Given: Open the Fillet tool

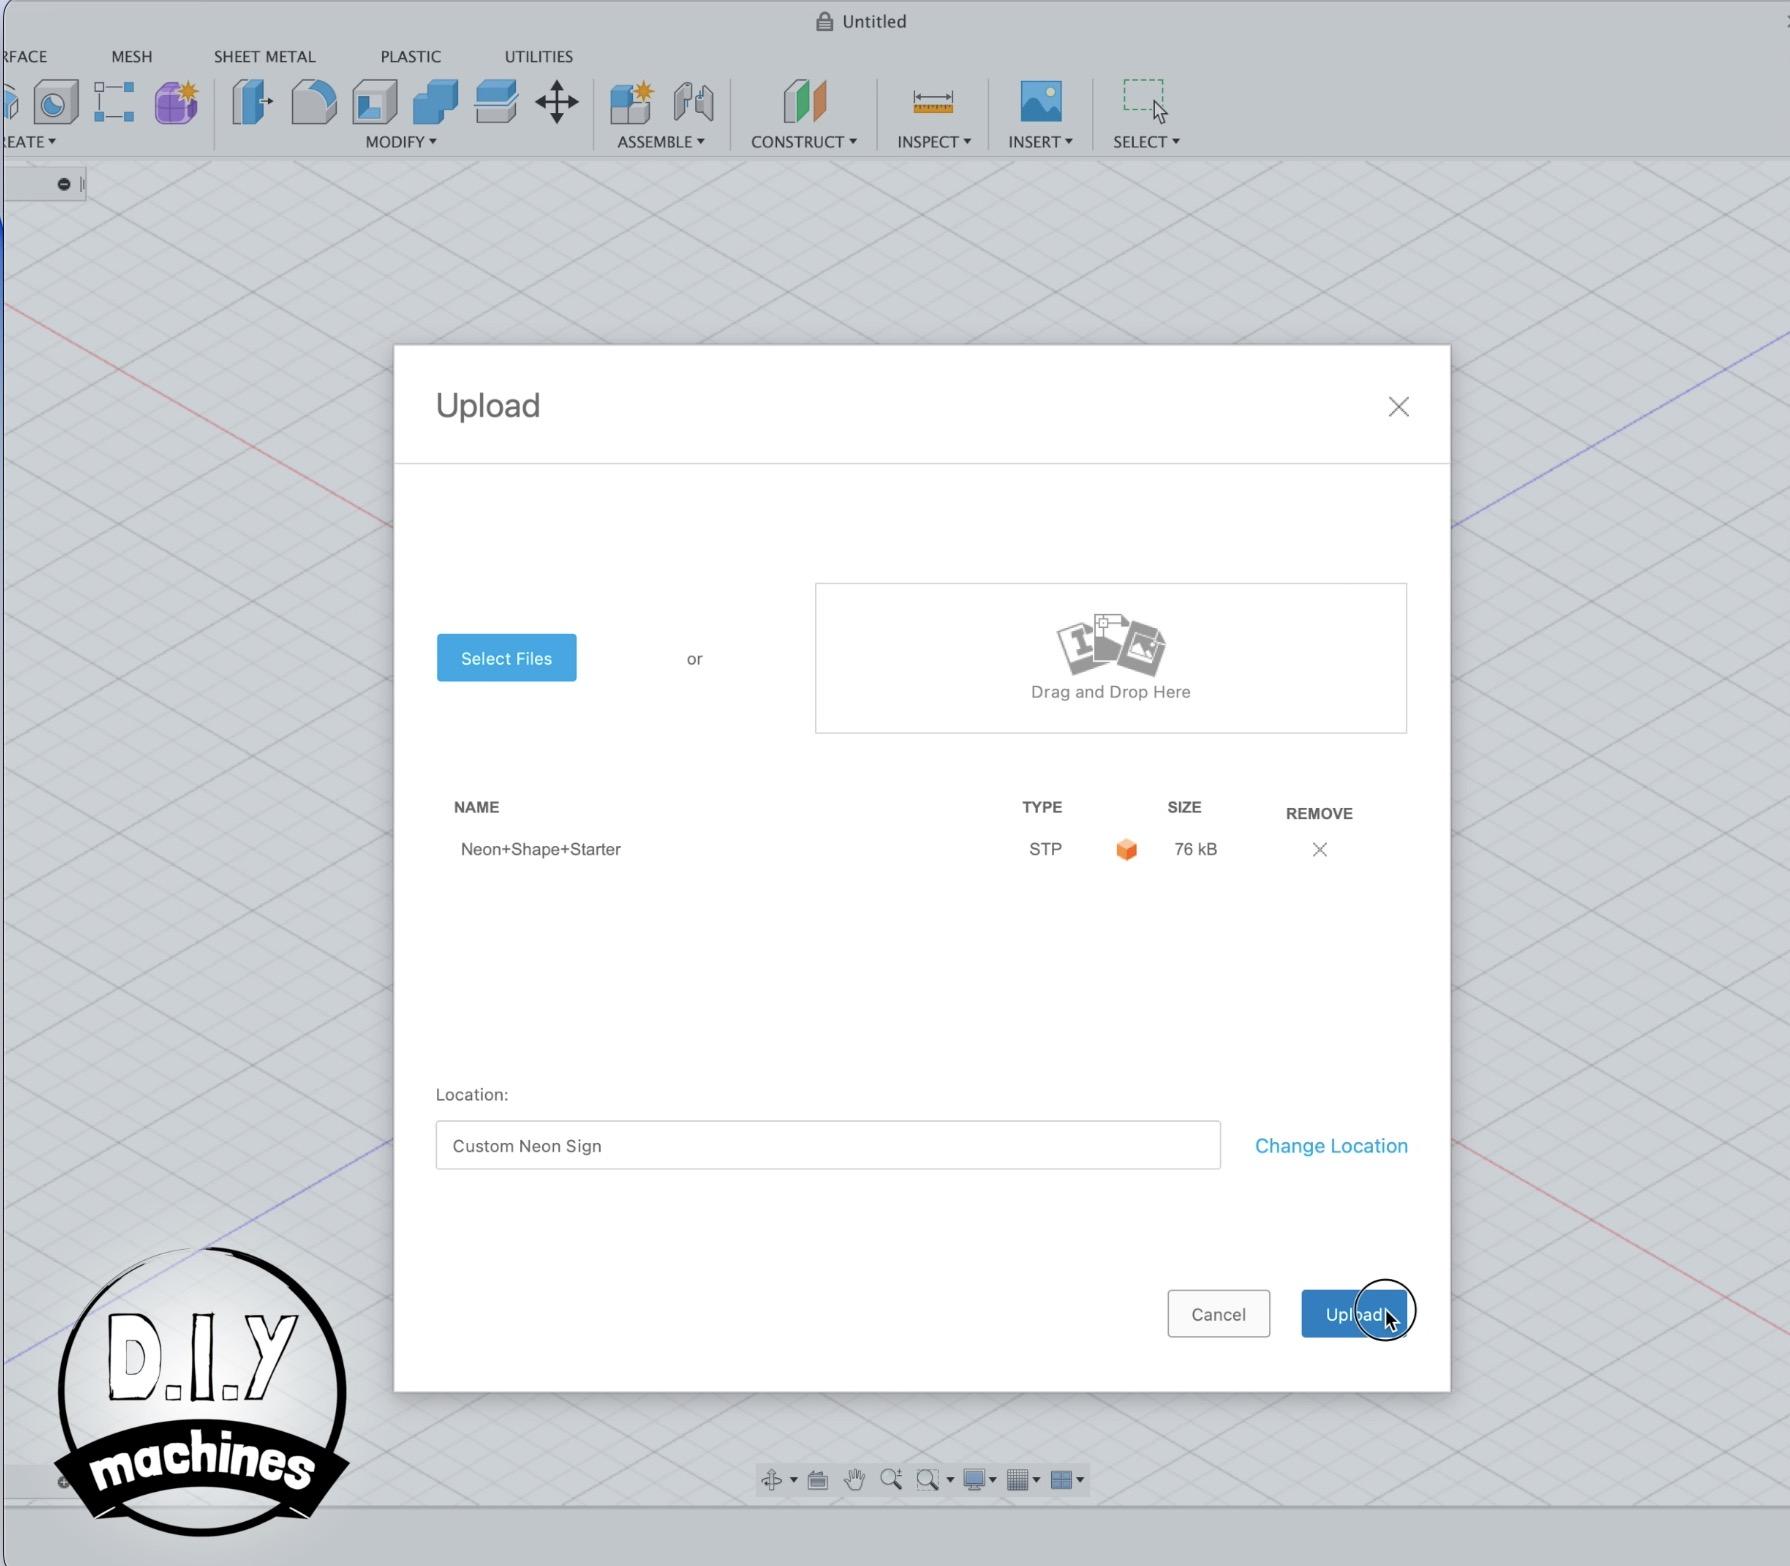Looking at the screenshot, I should [313, 103].
